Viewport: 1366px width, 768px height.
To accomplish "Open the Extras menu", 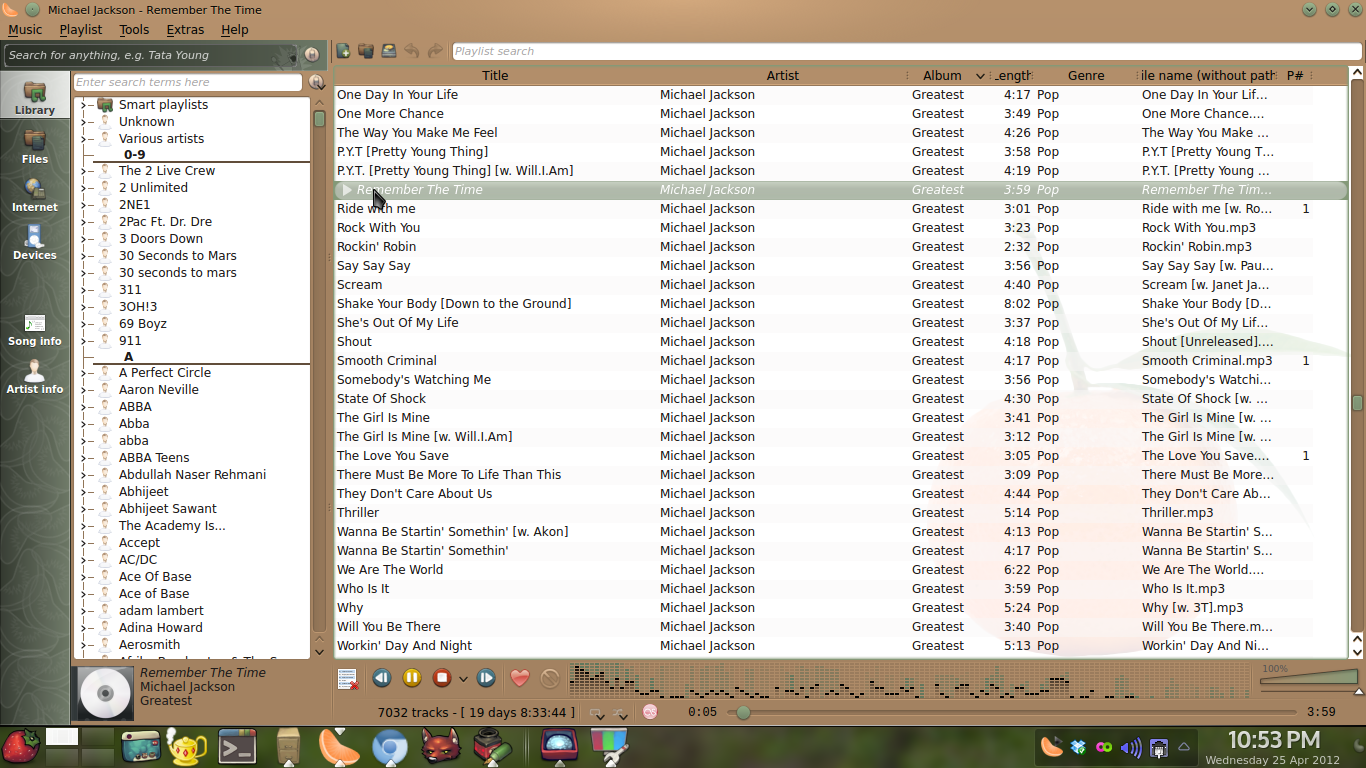I will (185, 30).
